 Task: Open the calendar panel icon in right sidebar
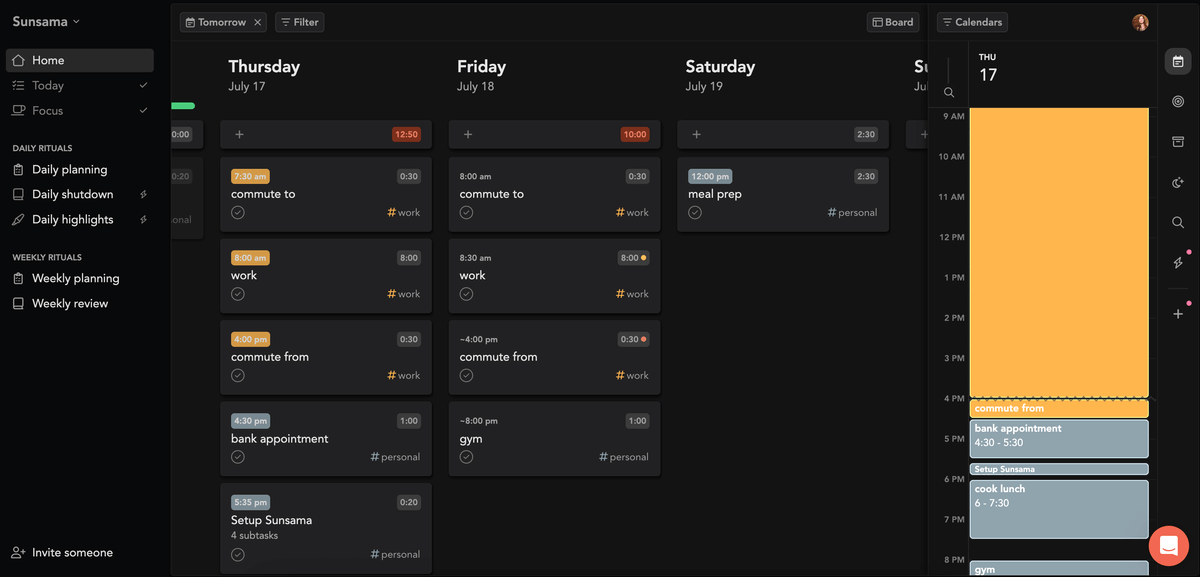pos(1178,62)
